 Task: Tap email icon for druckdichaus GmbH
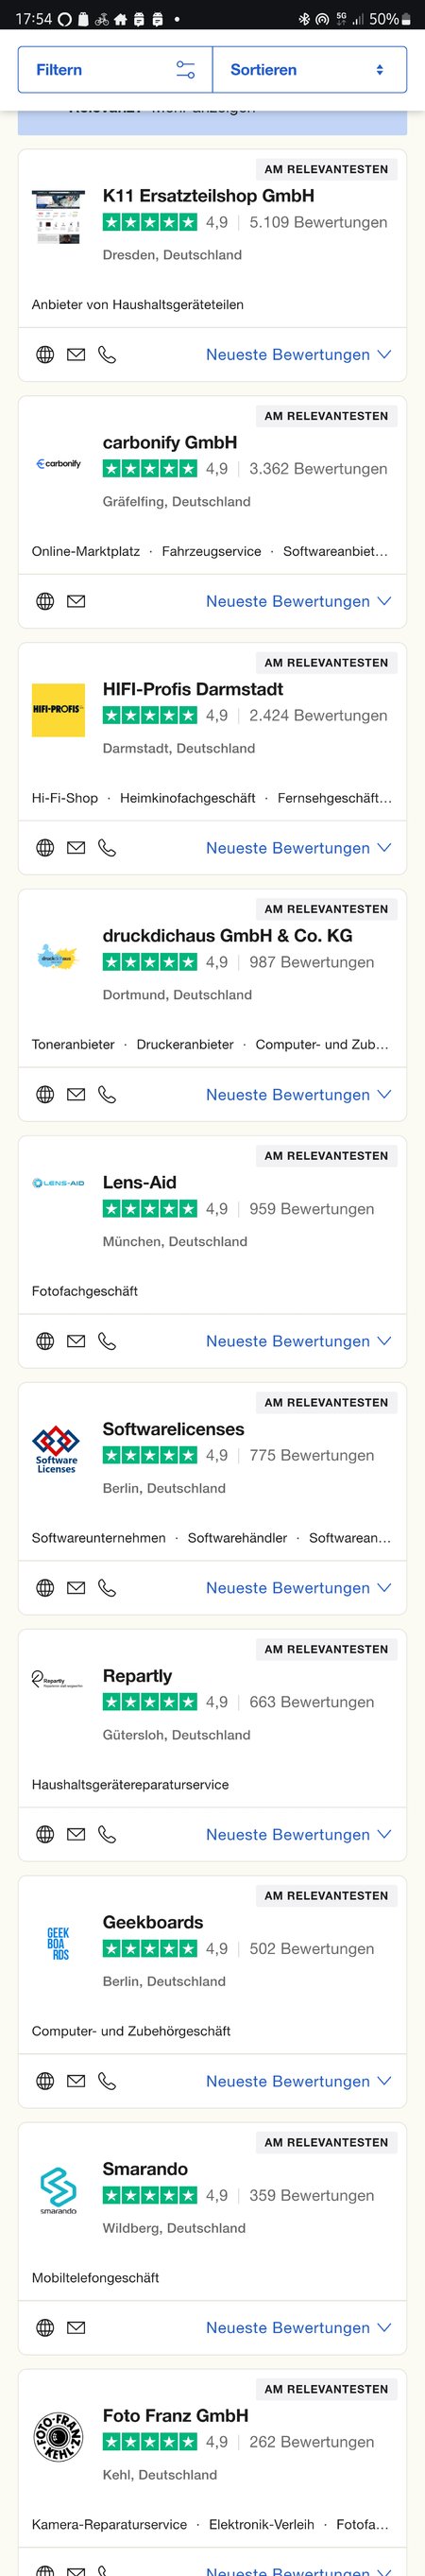pyautogui.click(x=76, y=1094)
